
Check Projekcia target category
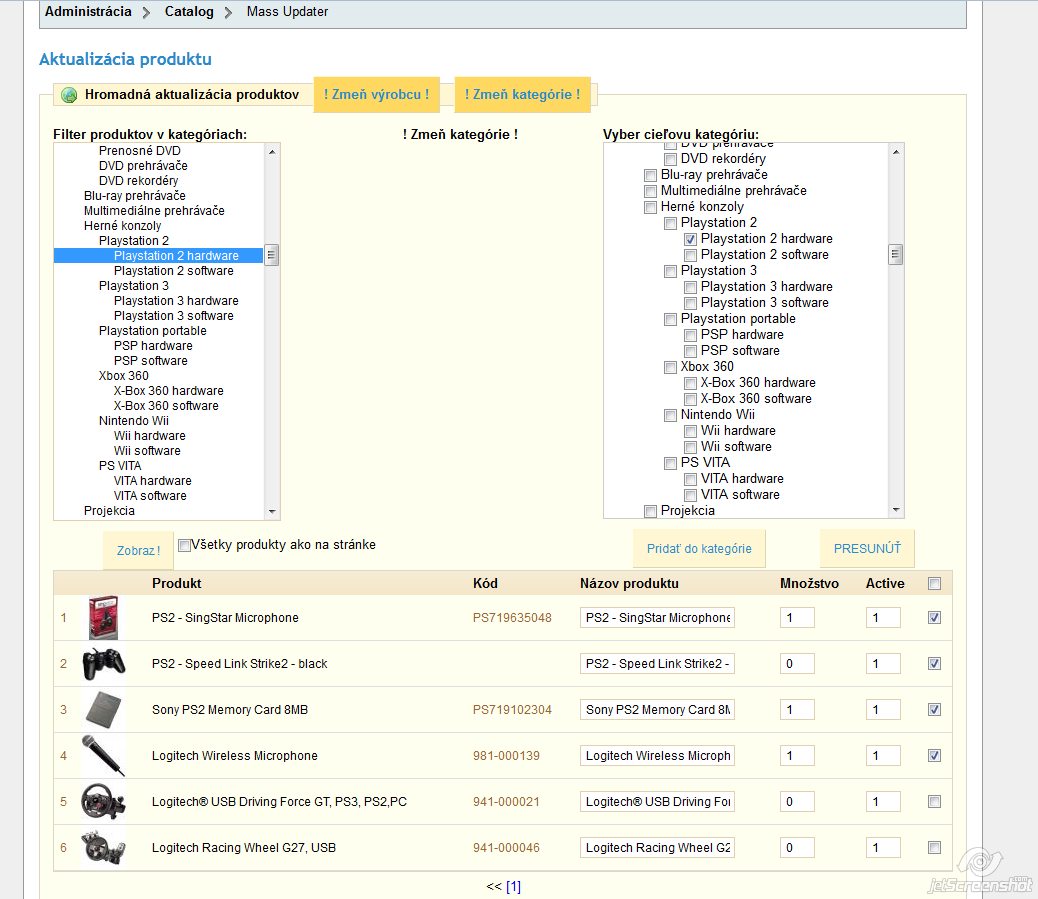coord(650,510)
